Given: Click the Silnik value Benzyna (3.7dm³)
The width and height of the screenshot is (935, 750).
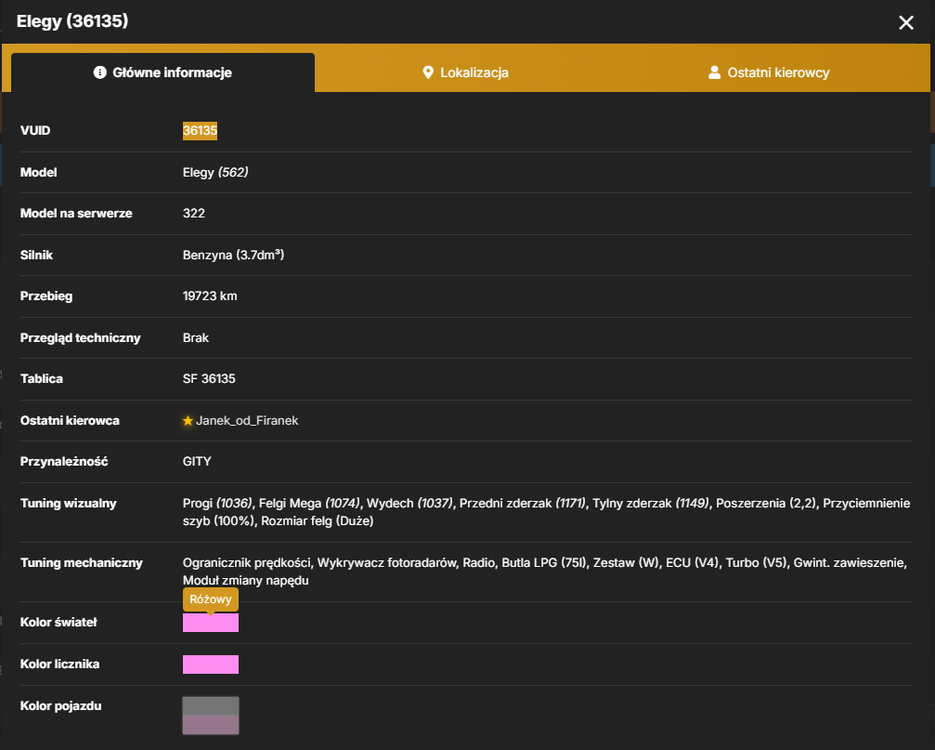Looking at the screenshot, I should pyautogui.click(x=233, y=255).
